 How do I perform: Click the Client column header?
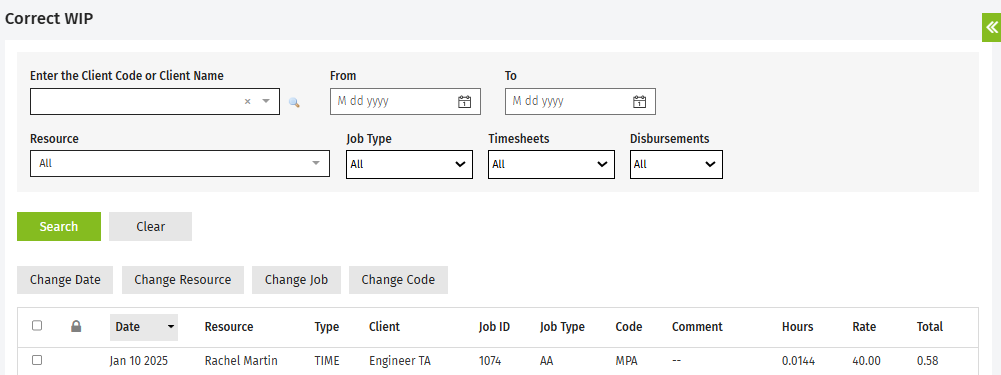point(384,327)
